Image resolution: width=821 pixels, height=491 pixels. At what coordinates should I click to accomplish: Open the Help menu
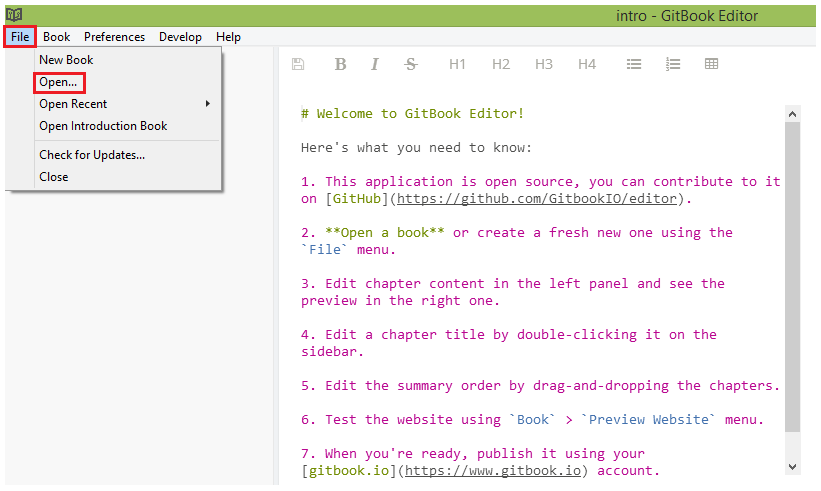point(228,37)
